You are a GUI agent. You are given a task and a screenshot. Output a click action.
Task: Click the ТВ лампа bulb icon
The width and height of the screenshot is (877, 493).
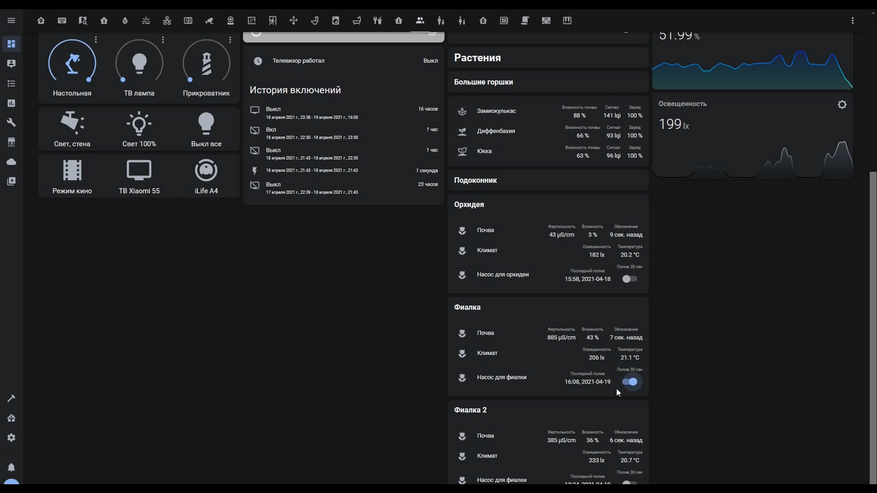(139, 64)
